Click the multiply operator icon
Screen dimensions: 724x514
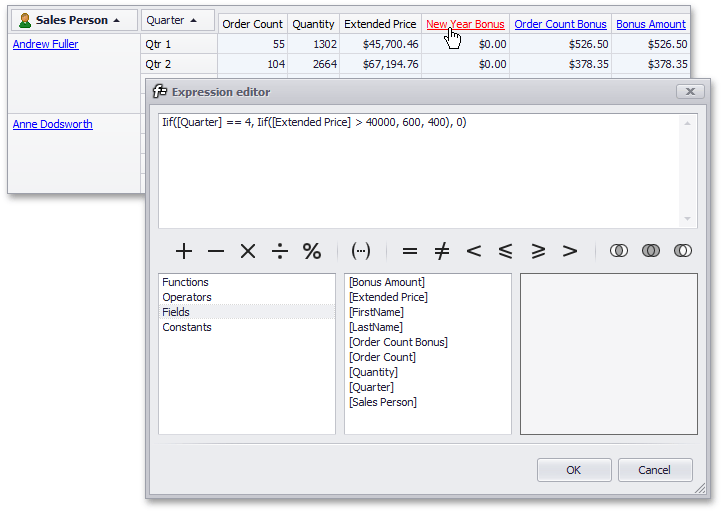pos(248,251)
